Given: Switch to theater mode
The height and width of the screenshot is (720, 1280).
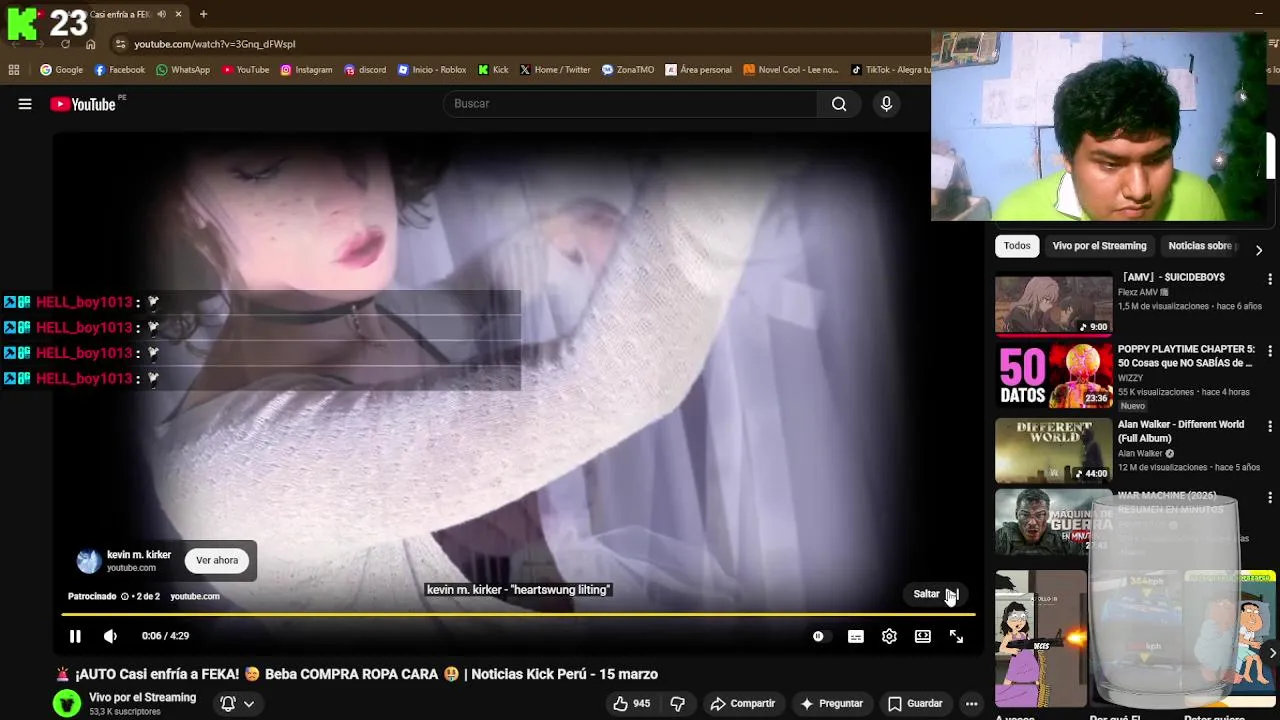Looking at the screenshot, I should pos(923,636).
